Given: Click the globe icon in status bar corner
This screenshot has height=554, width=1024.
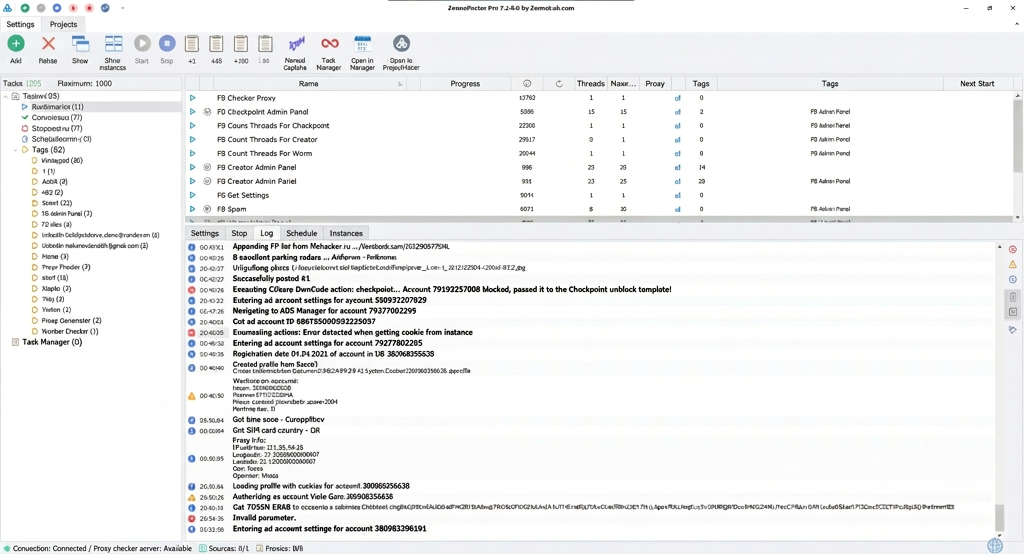Looking at the screenshot, I should click(995, 545).
